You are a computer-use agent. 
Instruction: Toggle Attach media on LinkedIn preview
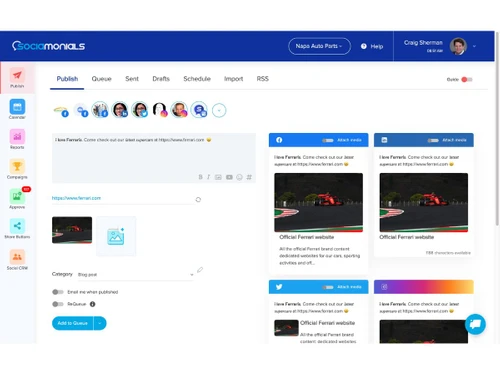[433, 140]
